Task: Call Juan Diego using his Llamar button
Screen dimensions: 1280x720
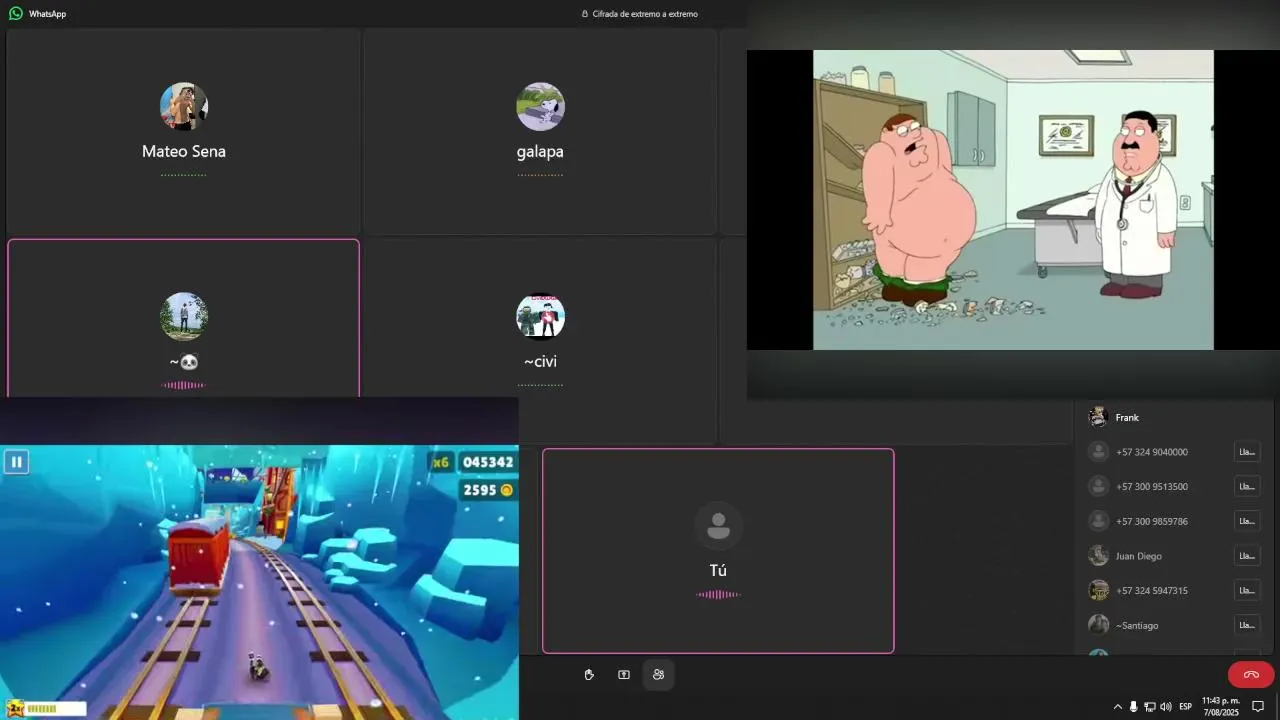Action: pyautogui.click(x=1247, y=556)
